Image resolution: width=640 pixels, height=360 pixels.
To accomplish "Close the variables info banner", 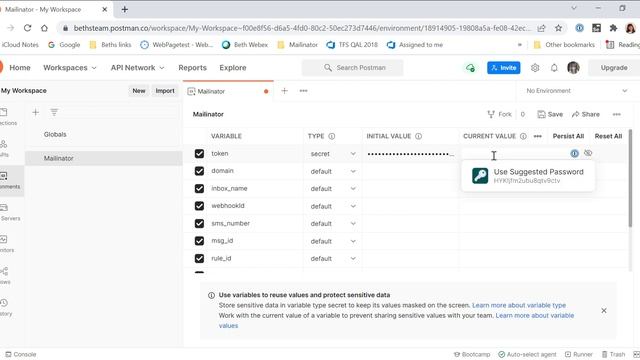I will click(x=604, y=311).
